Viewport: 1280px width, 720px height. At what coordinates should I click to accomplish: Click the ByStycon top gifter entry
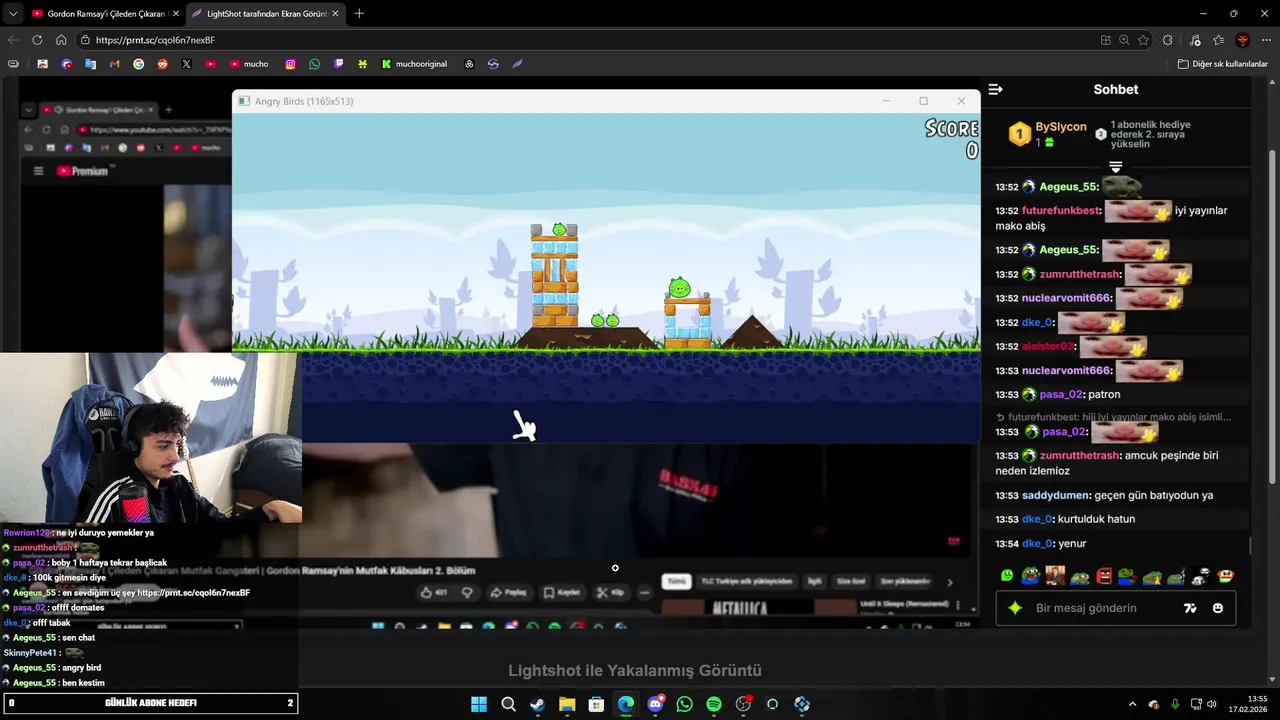tap(1047, 134)
